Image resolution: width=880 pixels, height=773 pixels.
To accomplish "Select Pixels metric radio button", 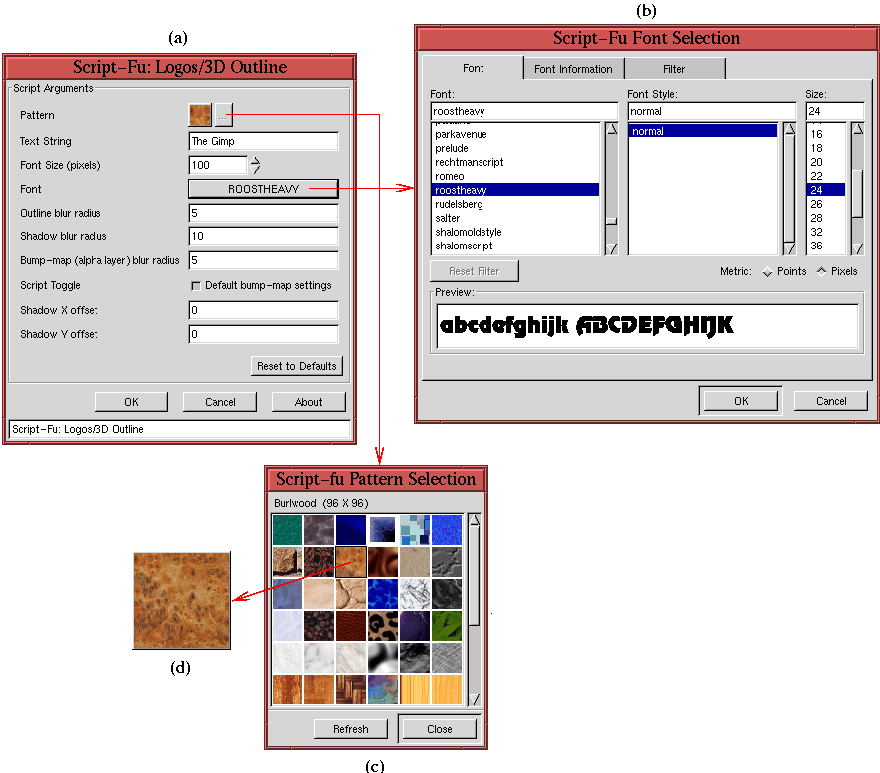I will [822, 271].
